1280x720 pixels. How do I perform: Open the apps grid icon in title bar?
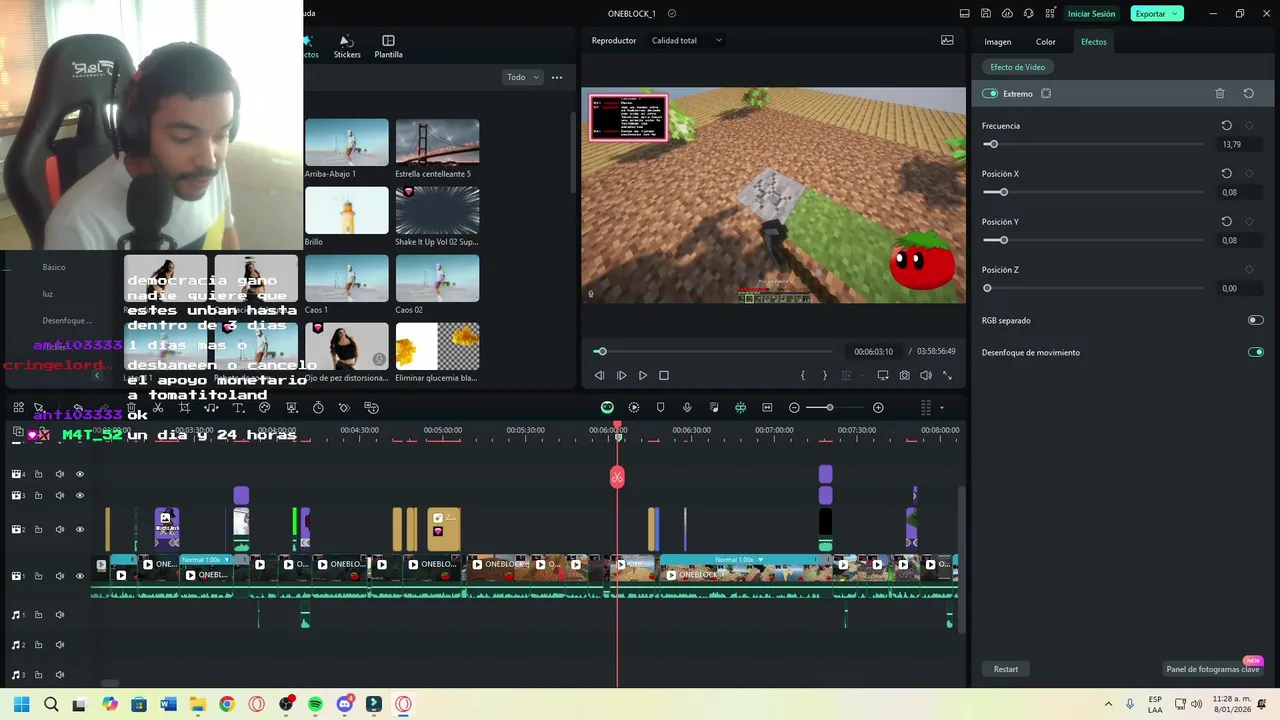(1049, 14)
